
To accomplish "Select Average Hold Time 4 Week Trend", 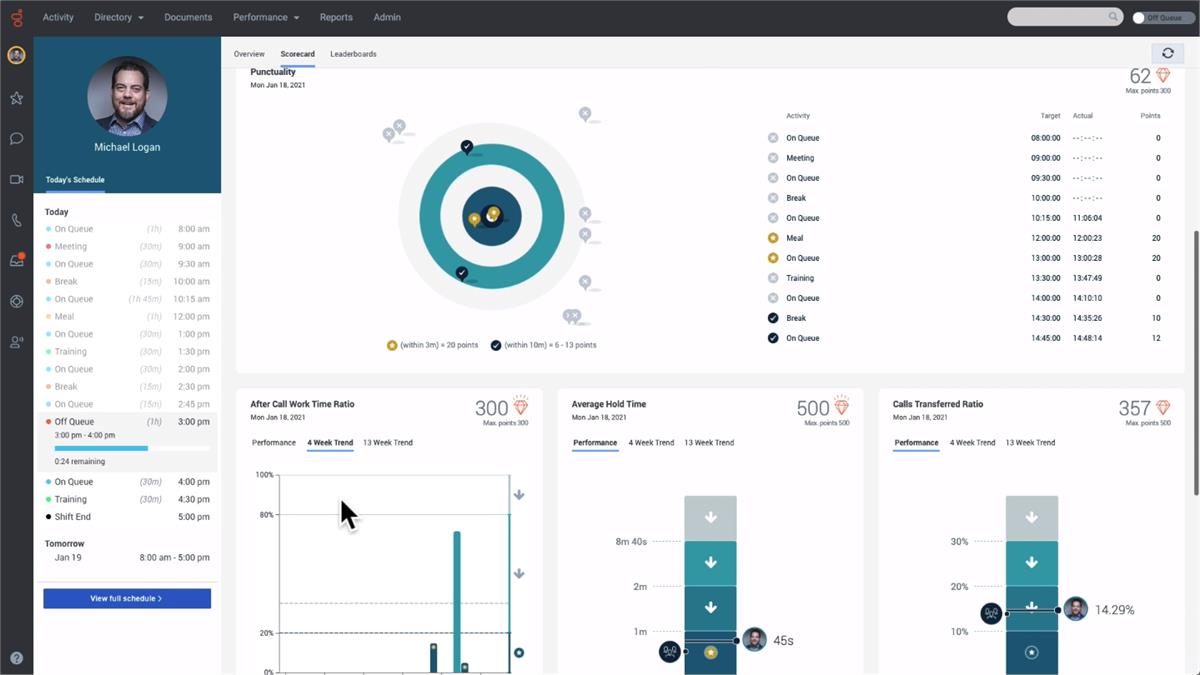I will tap(651, 442).
